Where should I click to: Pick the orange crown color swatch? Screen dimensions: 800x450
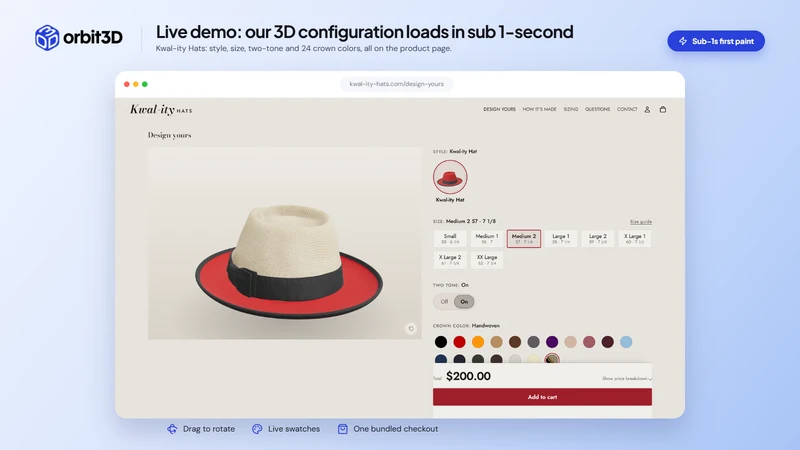click(478, 342)
